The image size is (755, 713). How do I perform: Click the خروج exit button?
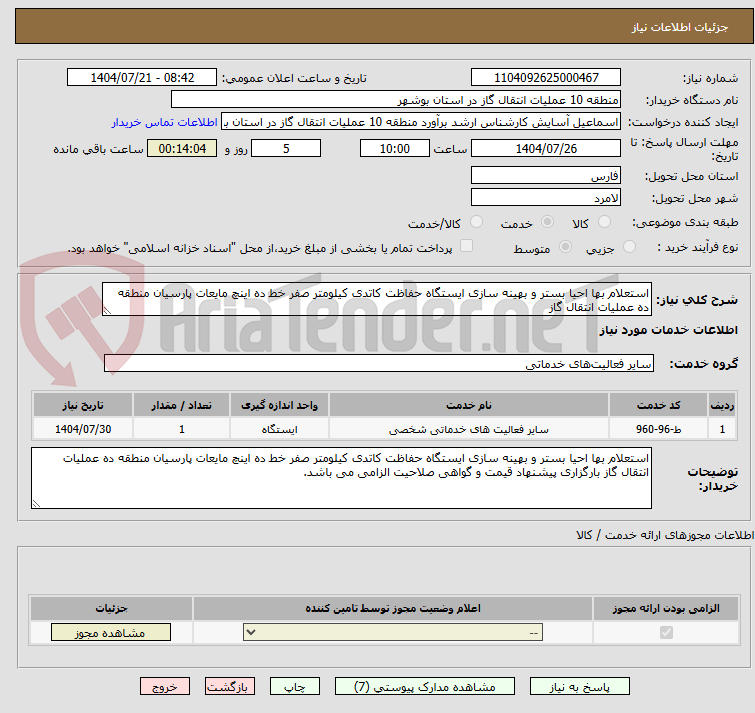[x=165, y=687]
